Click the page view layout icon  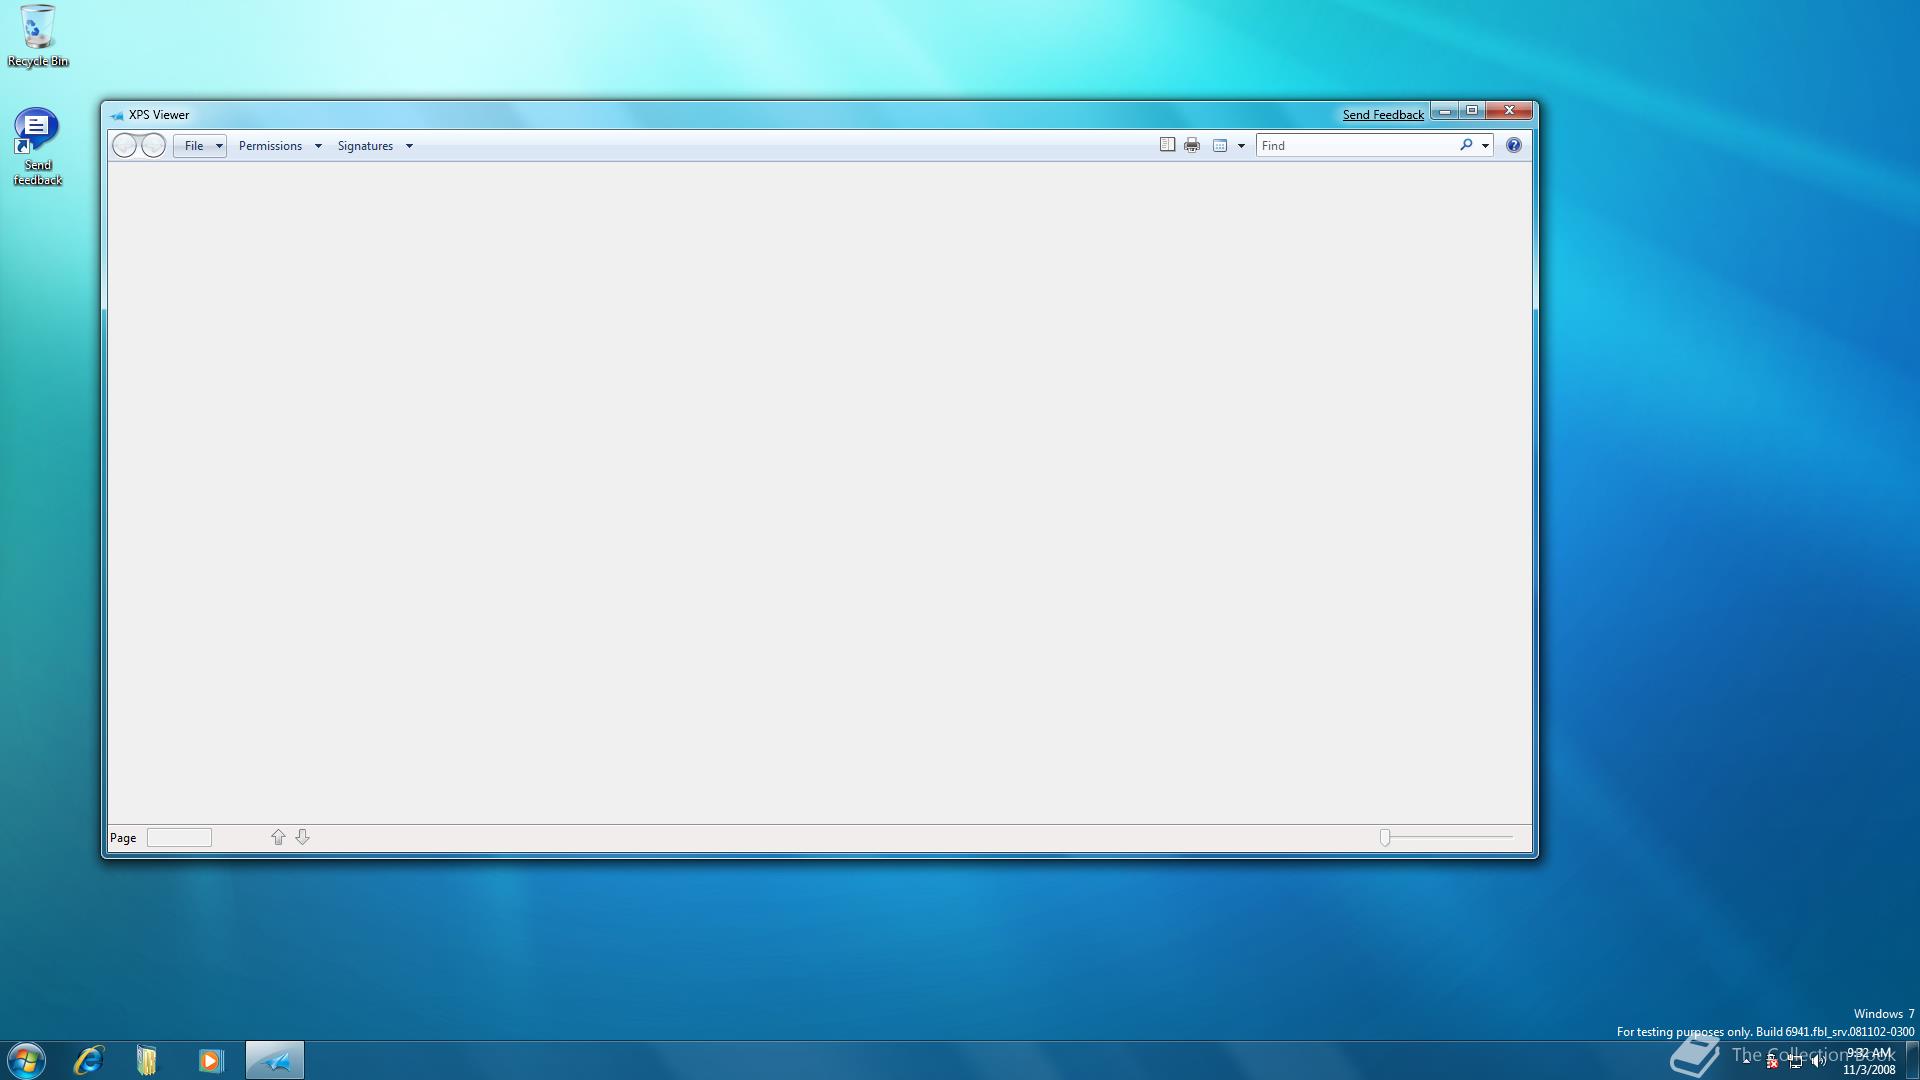coord(1220,146)
